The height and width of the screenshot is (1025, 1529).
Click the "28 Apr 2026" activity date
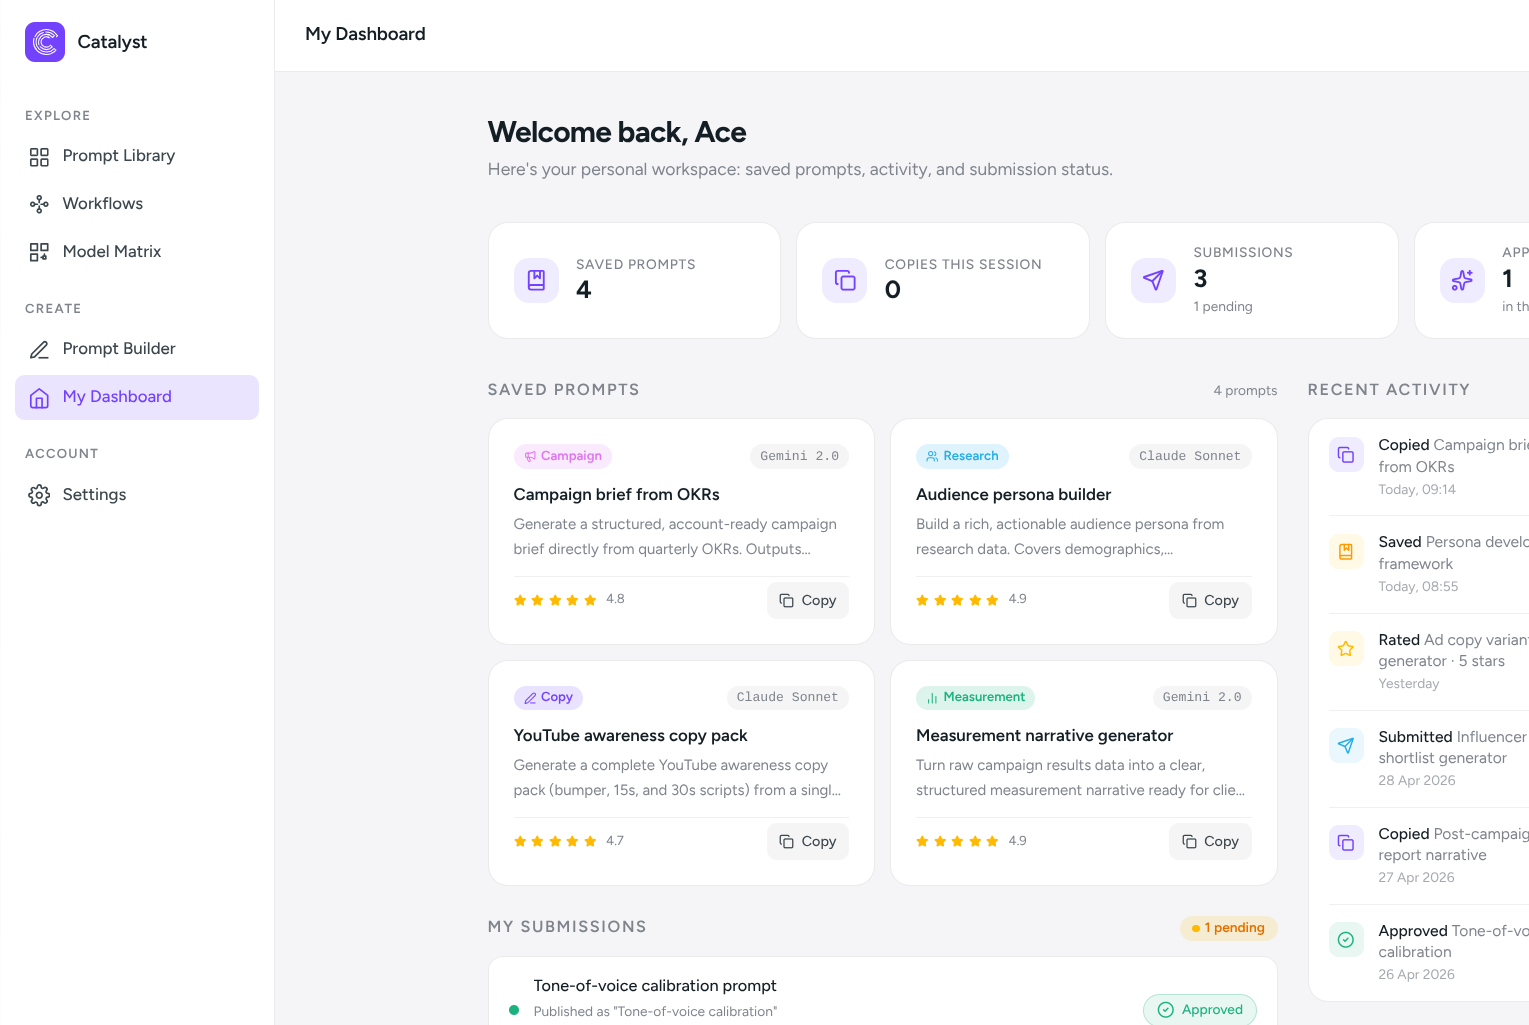[1417, 781]
